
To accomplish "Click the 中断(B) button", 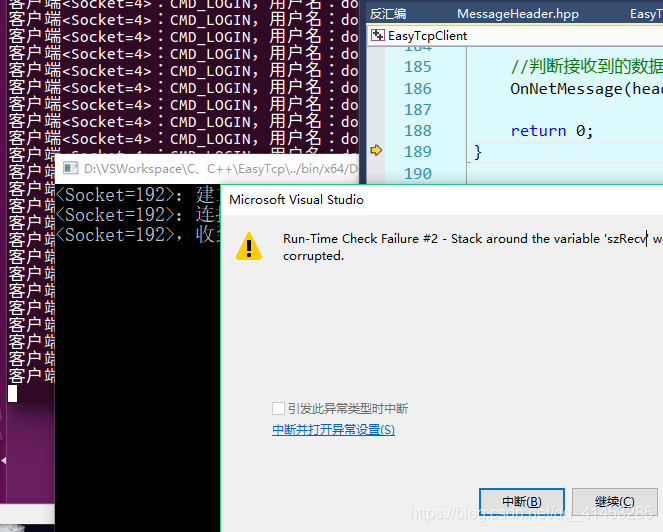I will click(x=522, y=502).
